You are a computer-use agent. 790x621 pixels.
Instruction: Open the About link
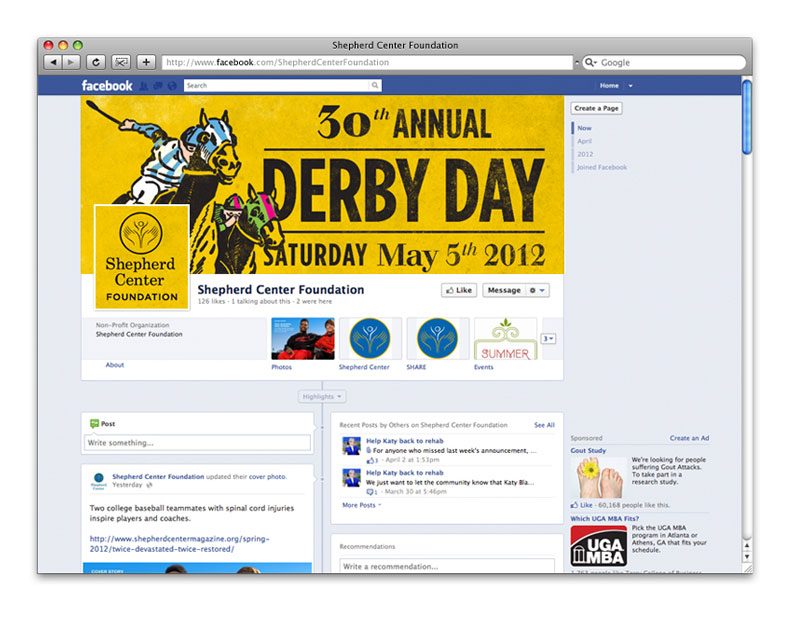114,365
